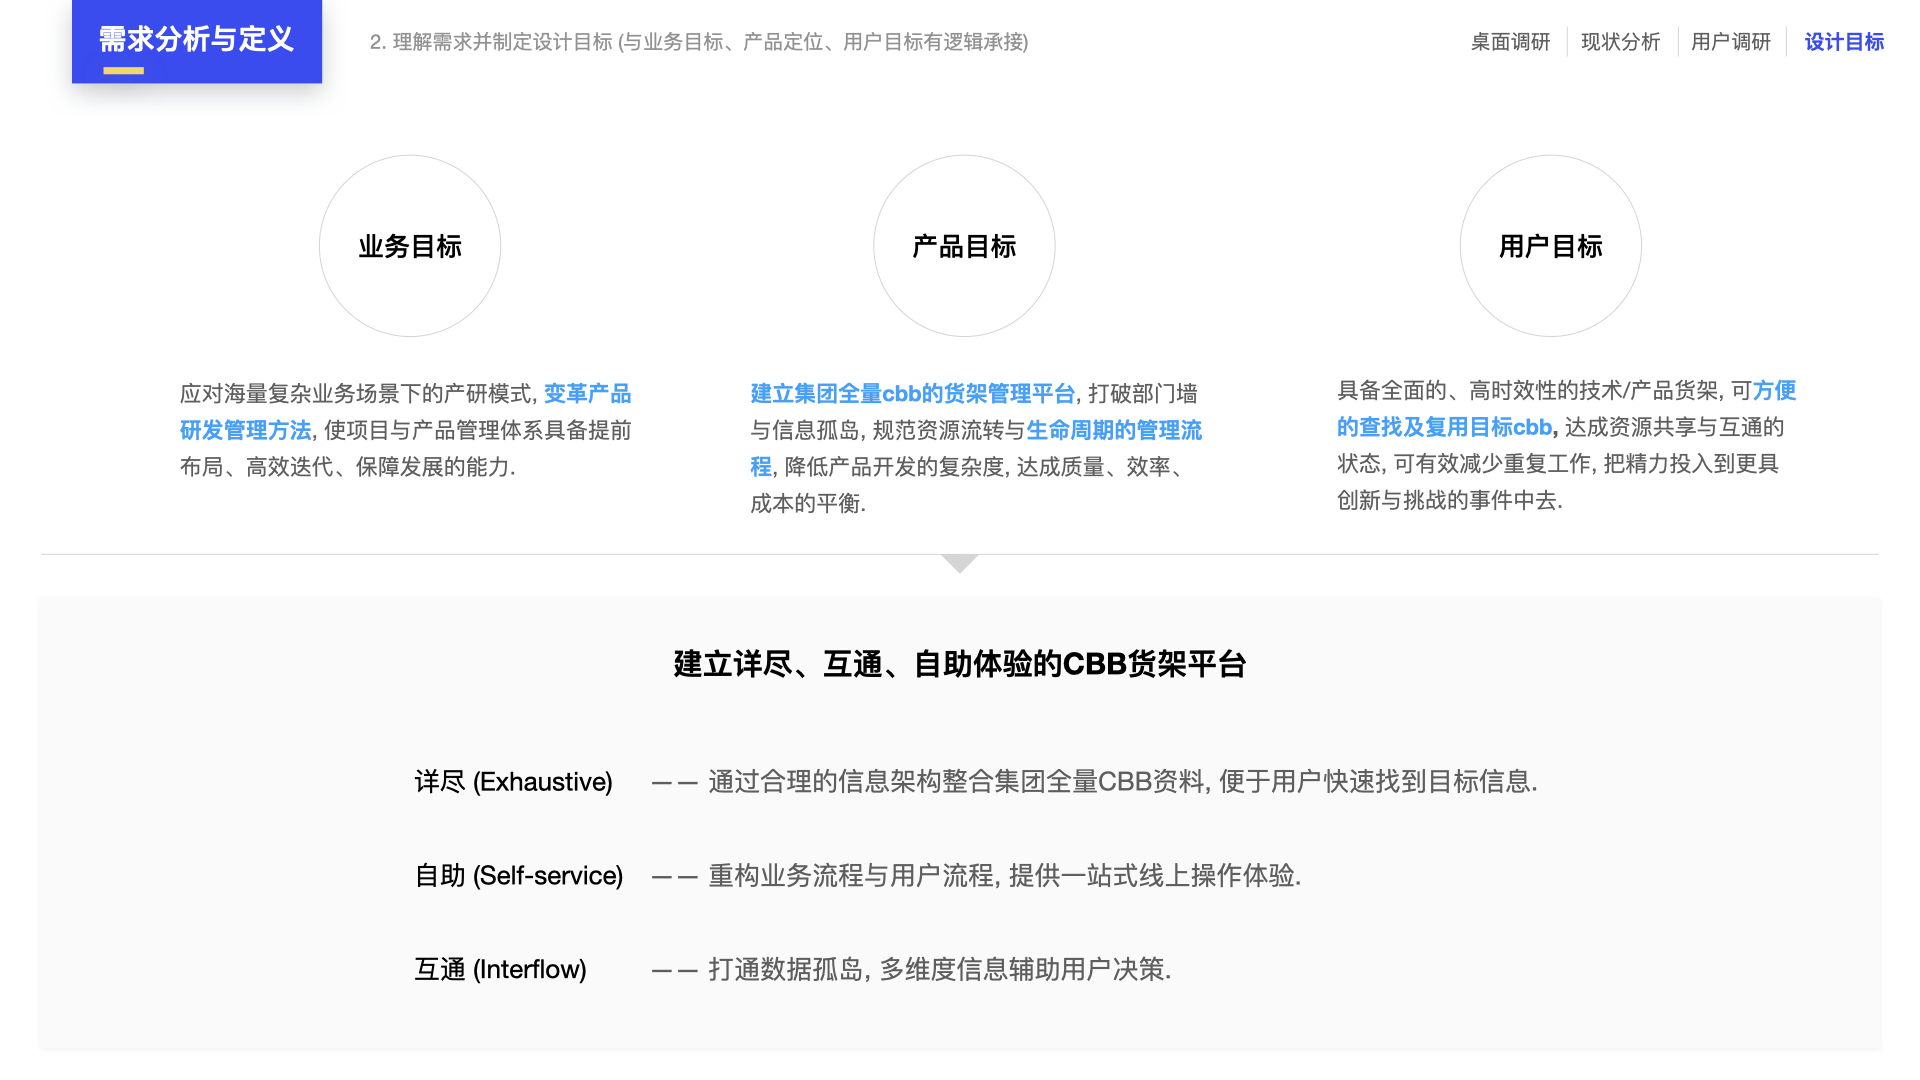Click the text 具备全面的、高时效性的技术/产品货架
Image resolution: width=1920 pixels, height=1080 pixels.
(x=1528, y=391)
